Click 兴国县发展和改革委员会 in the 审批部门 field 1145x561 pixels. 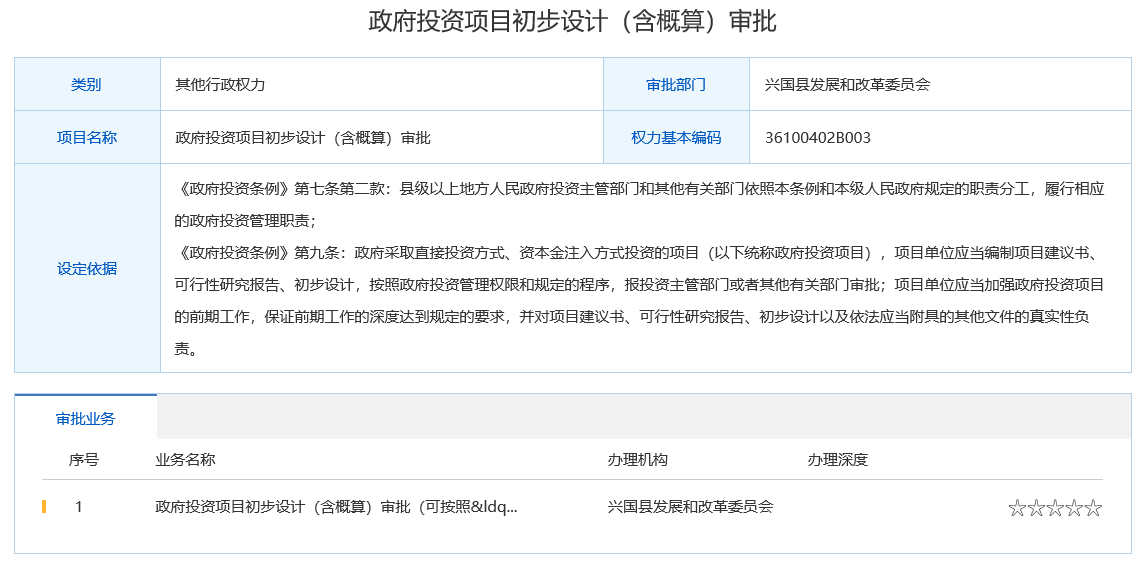tap(847, 85)
